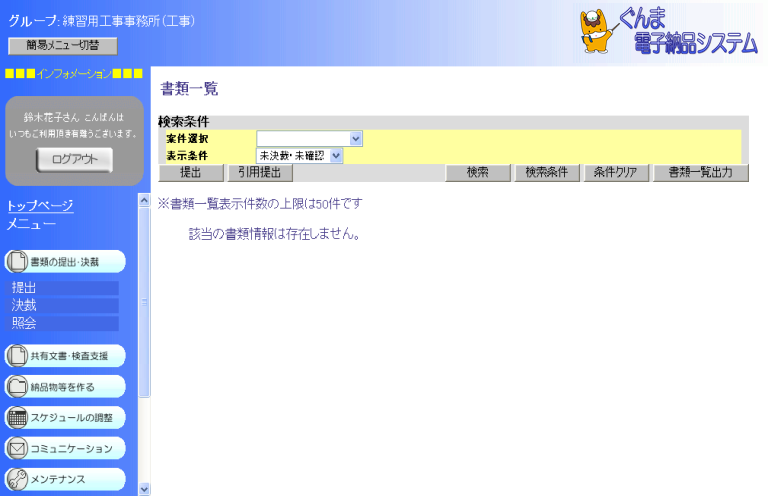Select 決裁 in the sidebar submenu

(62, 306)
